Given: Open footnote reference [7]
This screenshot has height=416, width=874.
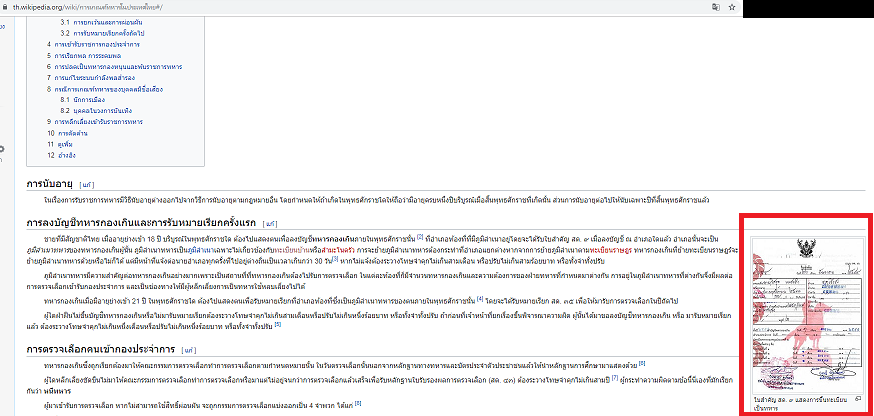Looking at the screenshot, I should click(615, 378).
